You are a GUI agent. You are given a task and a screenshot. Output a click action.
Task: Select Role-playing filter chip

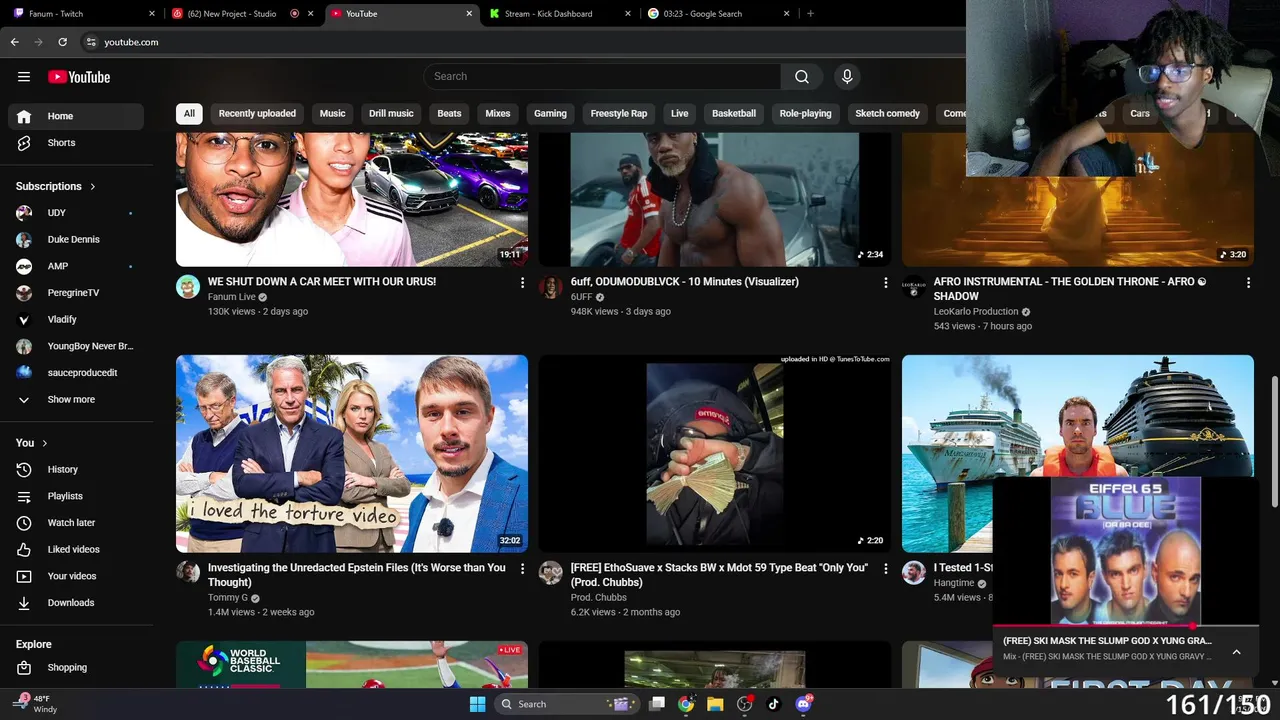(805, 114)
